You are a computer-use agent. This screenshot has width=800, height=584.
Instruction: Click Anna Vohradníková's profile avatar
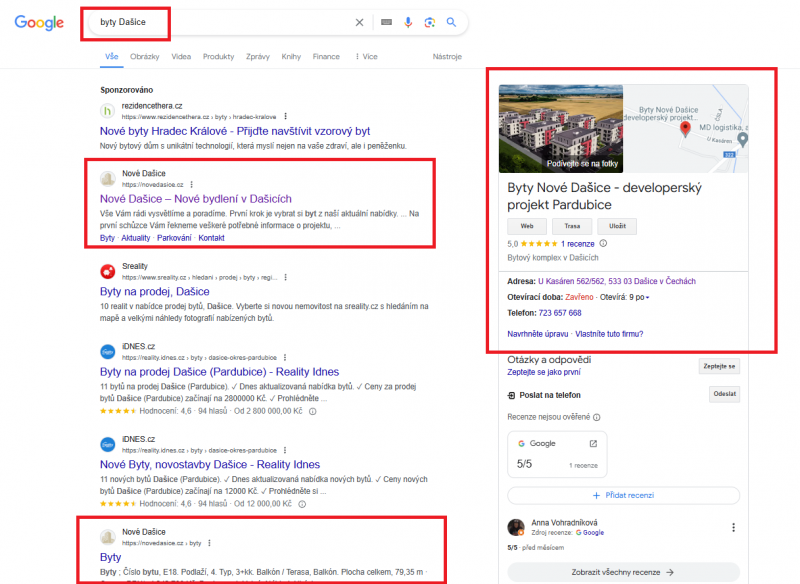click(x=516, y=527)
